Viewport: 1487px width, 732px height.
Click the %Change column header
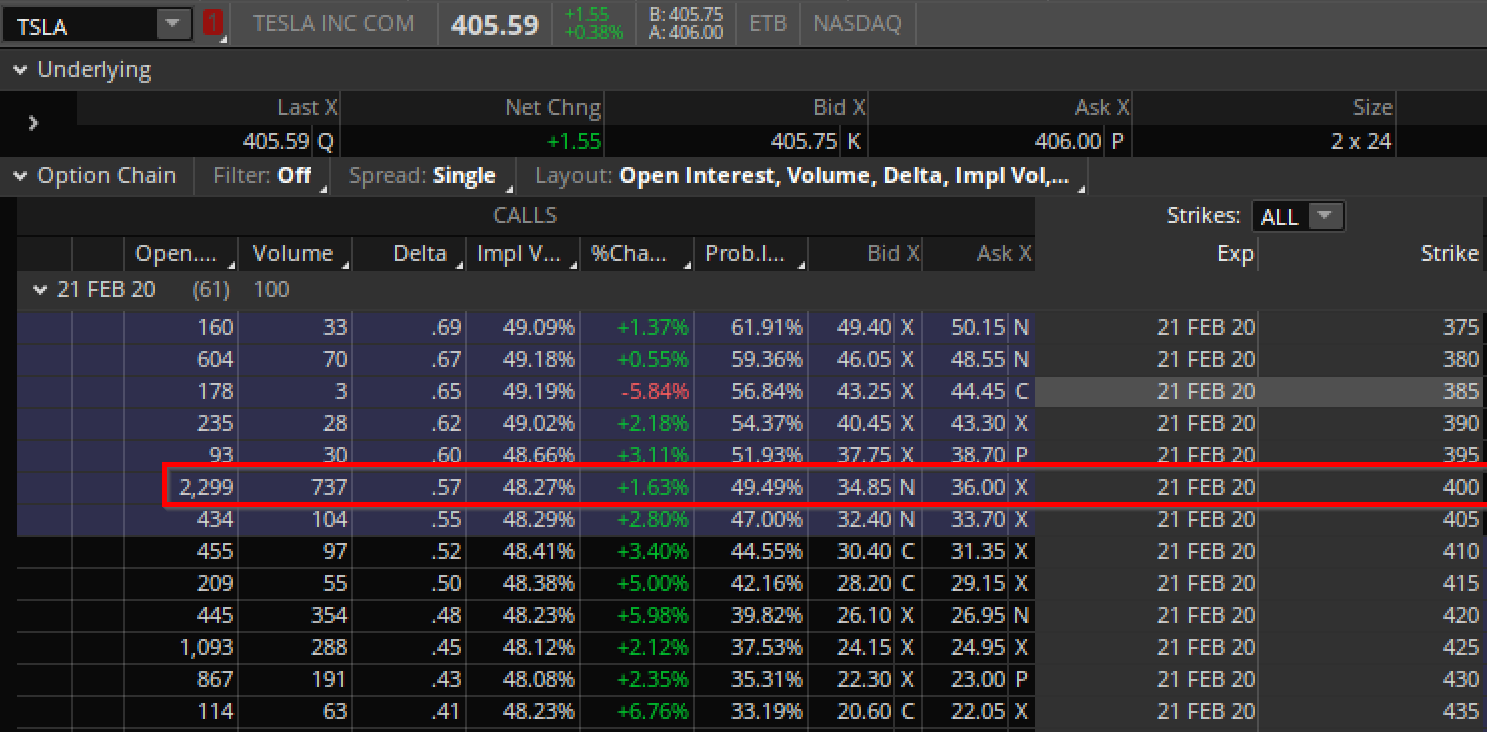click(x=637, y=254)
